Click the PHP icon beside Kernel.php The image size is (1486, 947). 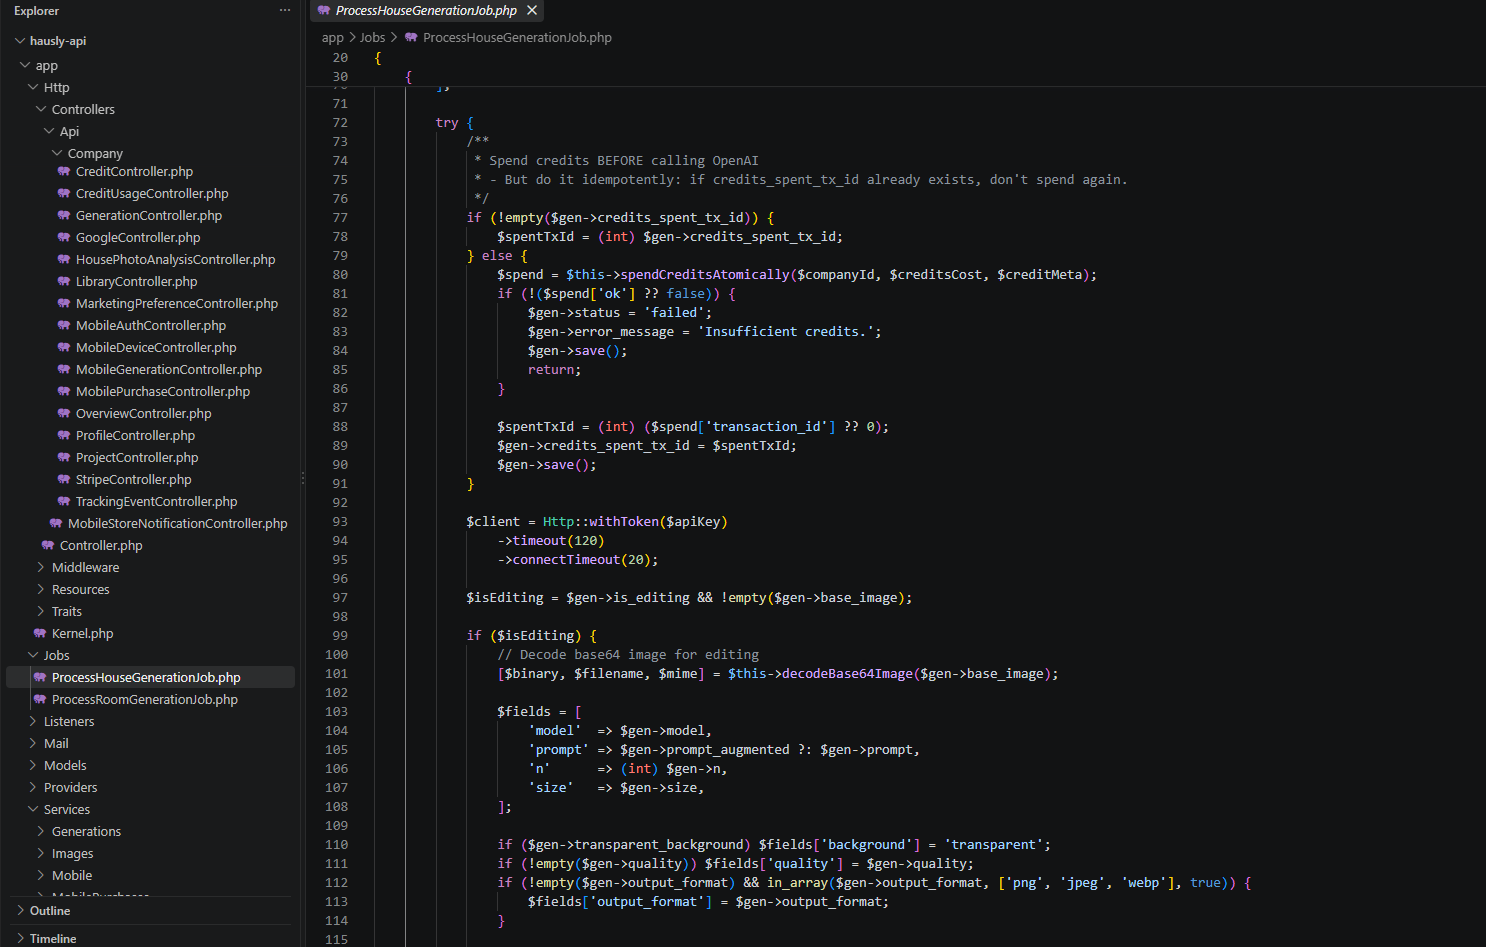pyautogui.click(x=40, y=634)
